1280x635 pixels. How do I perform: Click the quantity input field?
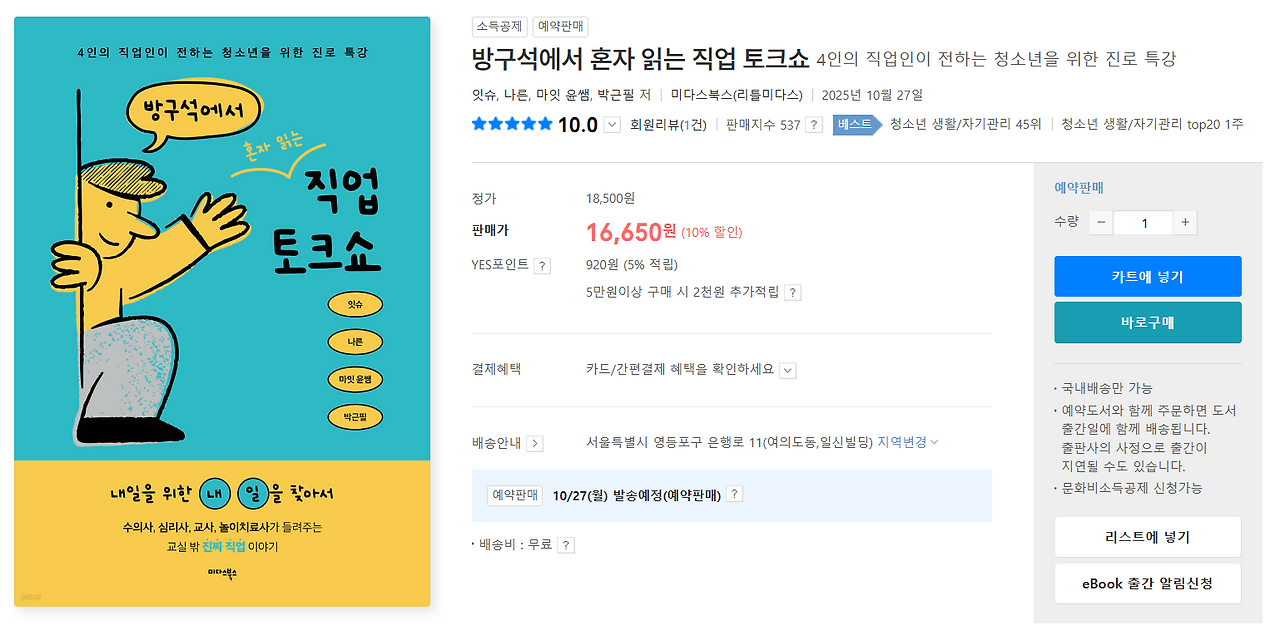1143,222
